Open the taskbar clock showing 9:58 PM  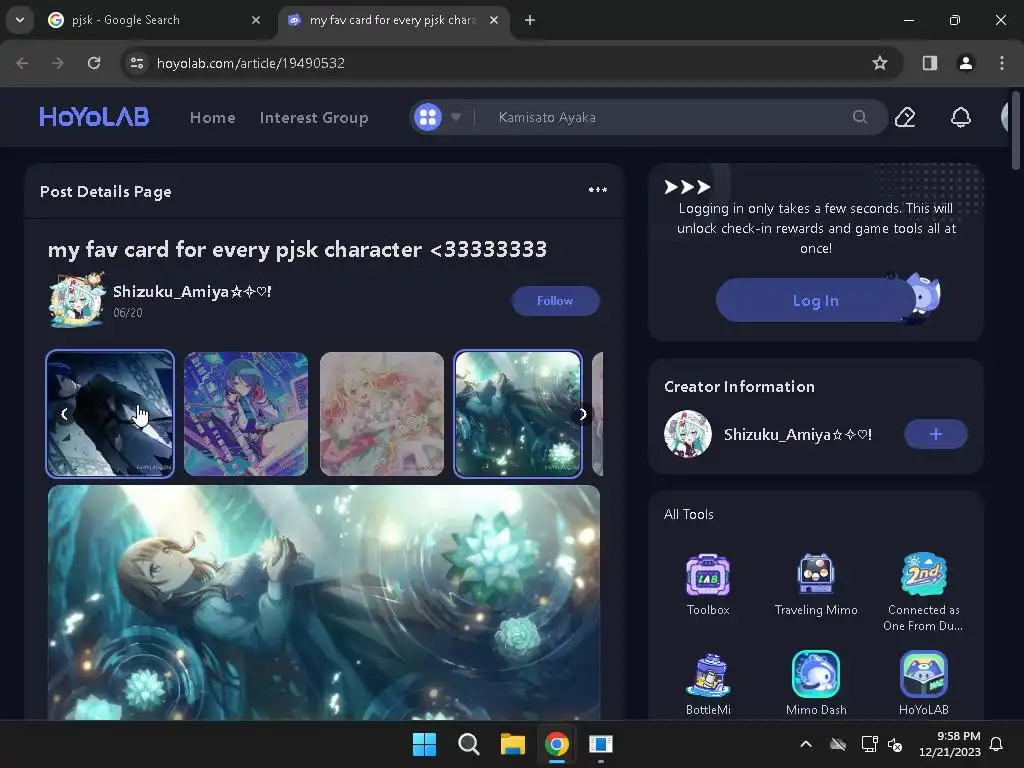tap(950, 744)
